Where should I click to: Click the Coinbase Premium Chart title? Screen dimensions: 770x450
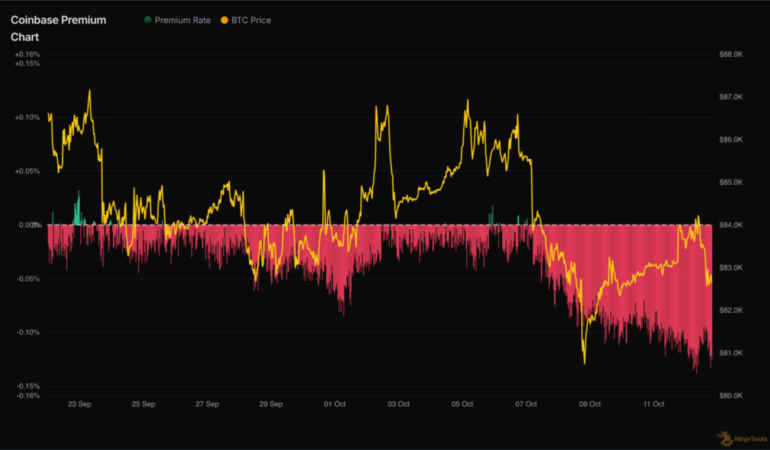coord(58,28)
